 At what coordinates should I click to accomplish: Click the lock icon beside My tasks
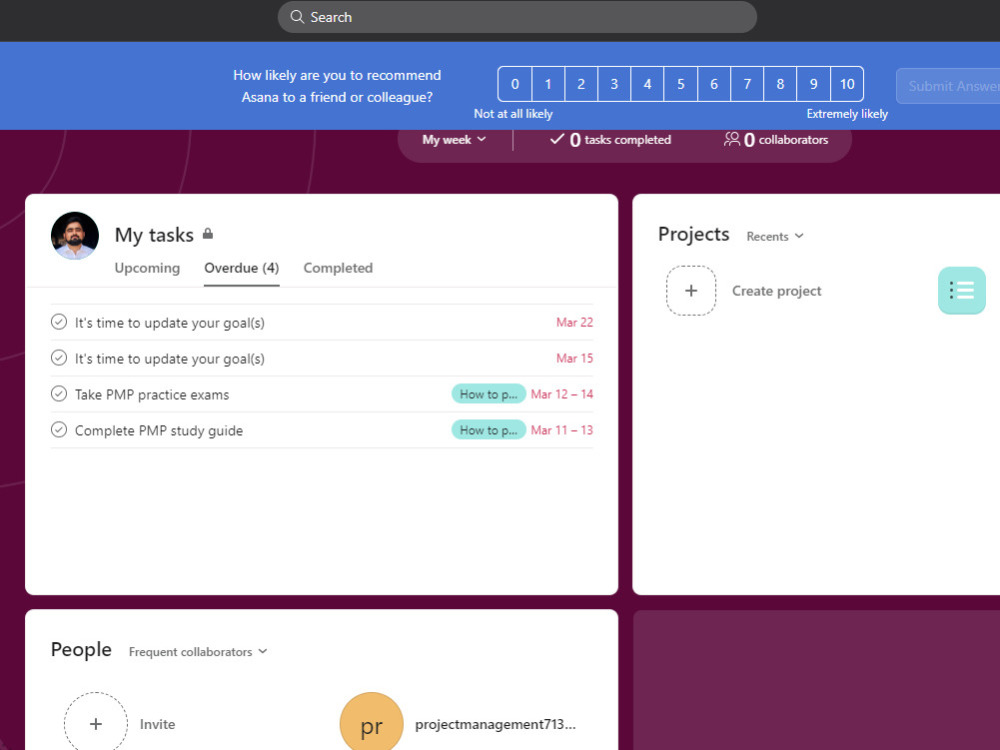pos(208,234)
